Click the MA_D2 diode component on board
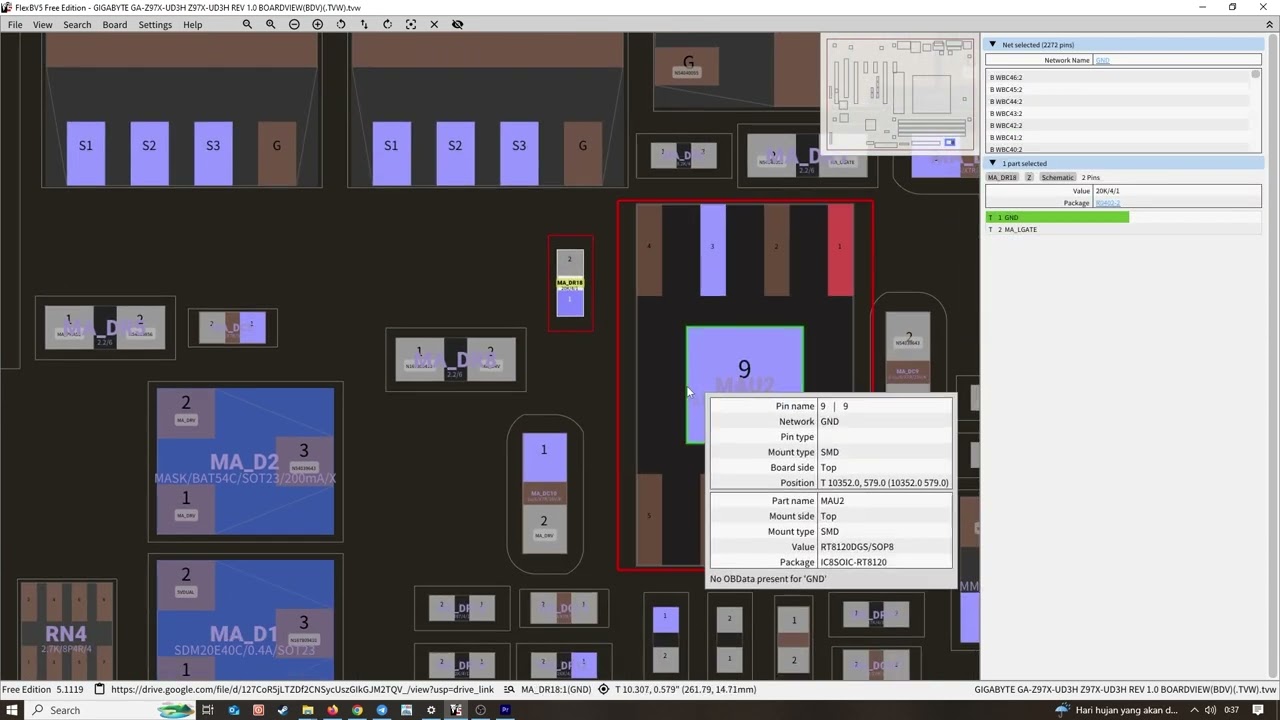 245,462
